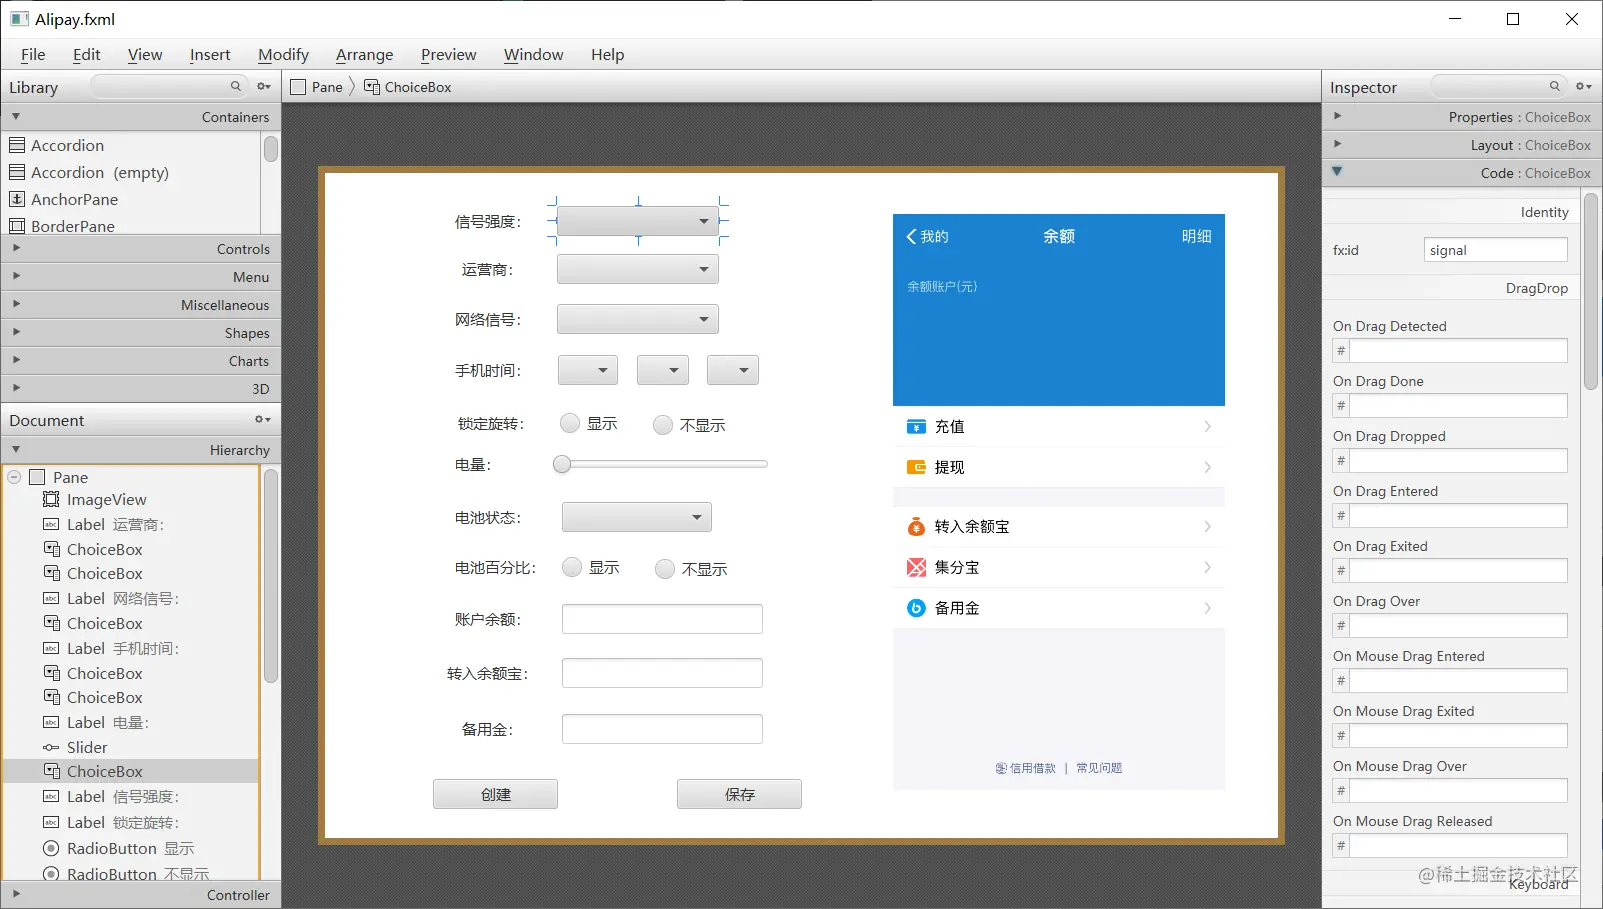Click the ImageView icon in Hierarchy
Viewport: 1603px width, 909px height.
point(51,499)
